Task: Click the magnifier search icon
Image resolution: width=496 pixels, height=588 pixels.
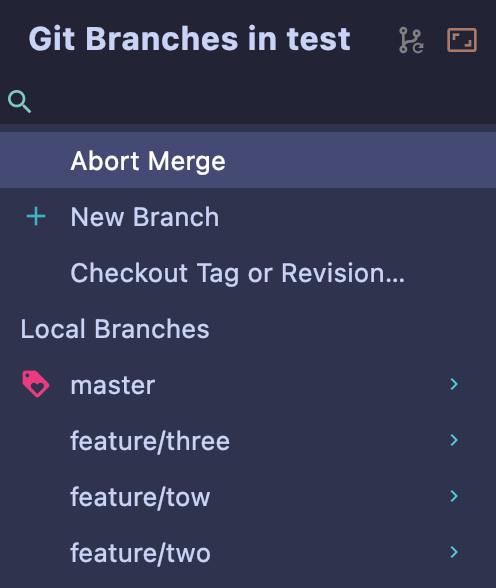Action: (19, 101)
